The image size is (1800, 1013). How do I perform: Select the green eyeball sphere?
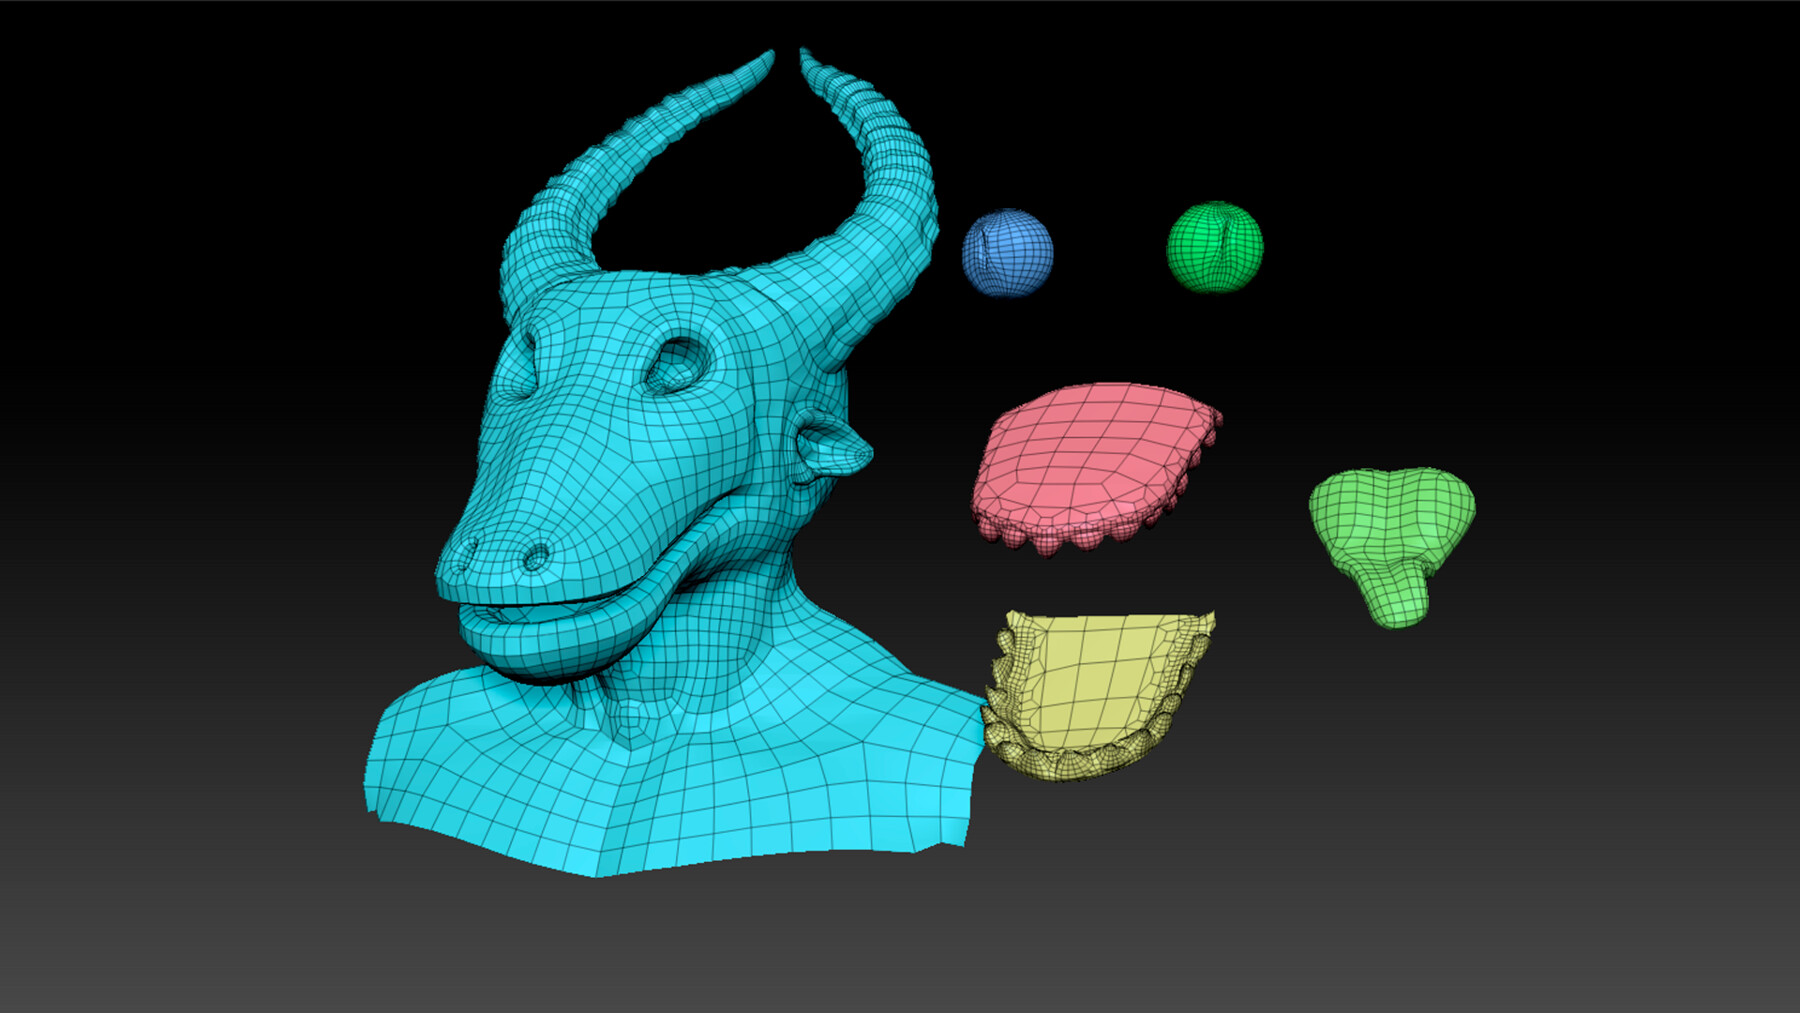pyautogui.click(x=1215, y=249)
